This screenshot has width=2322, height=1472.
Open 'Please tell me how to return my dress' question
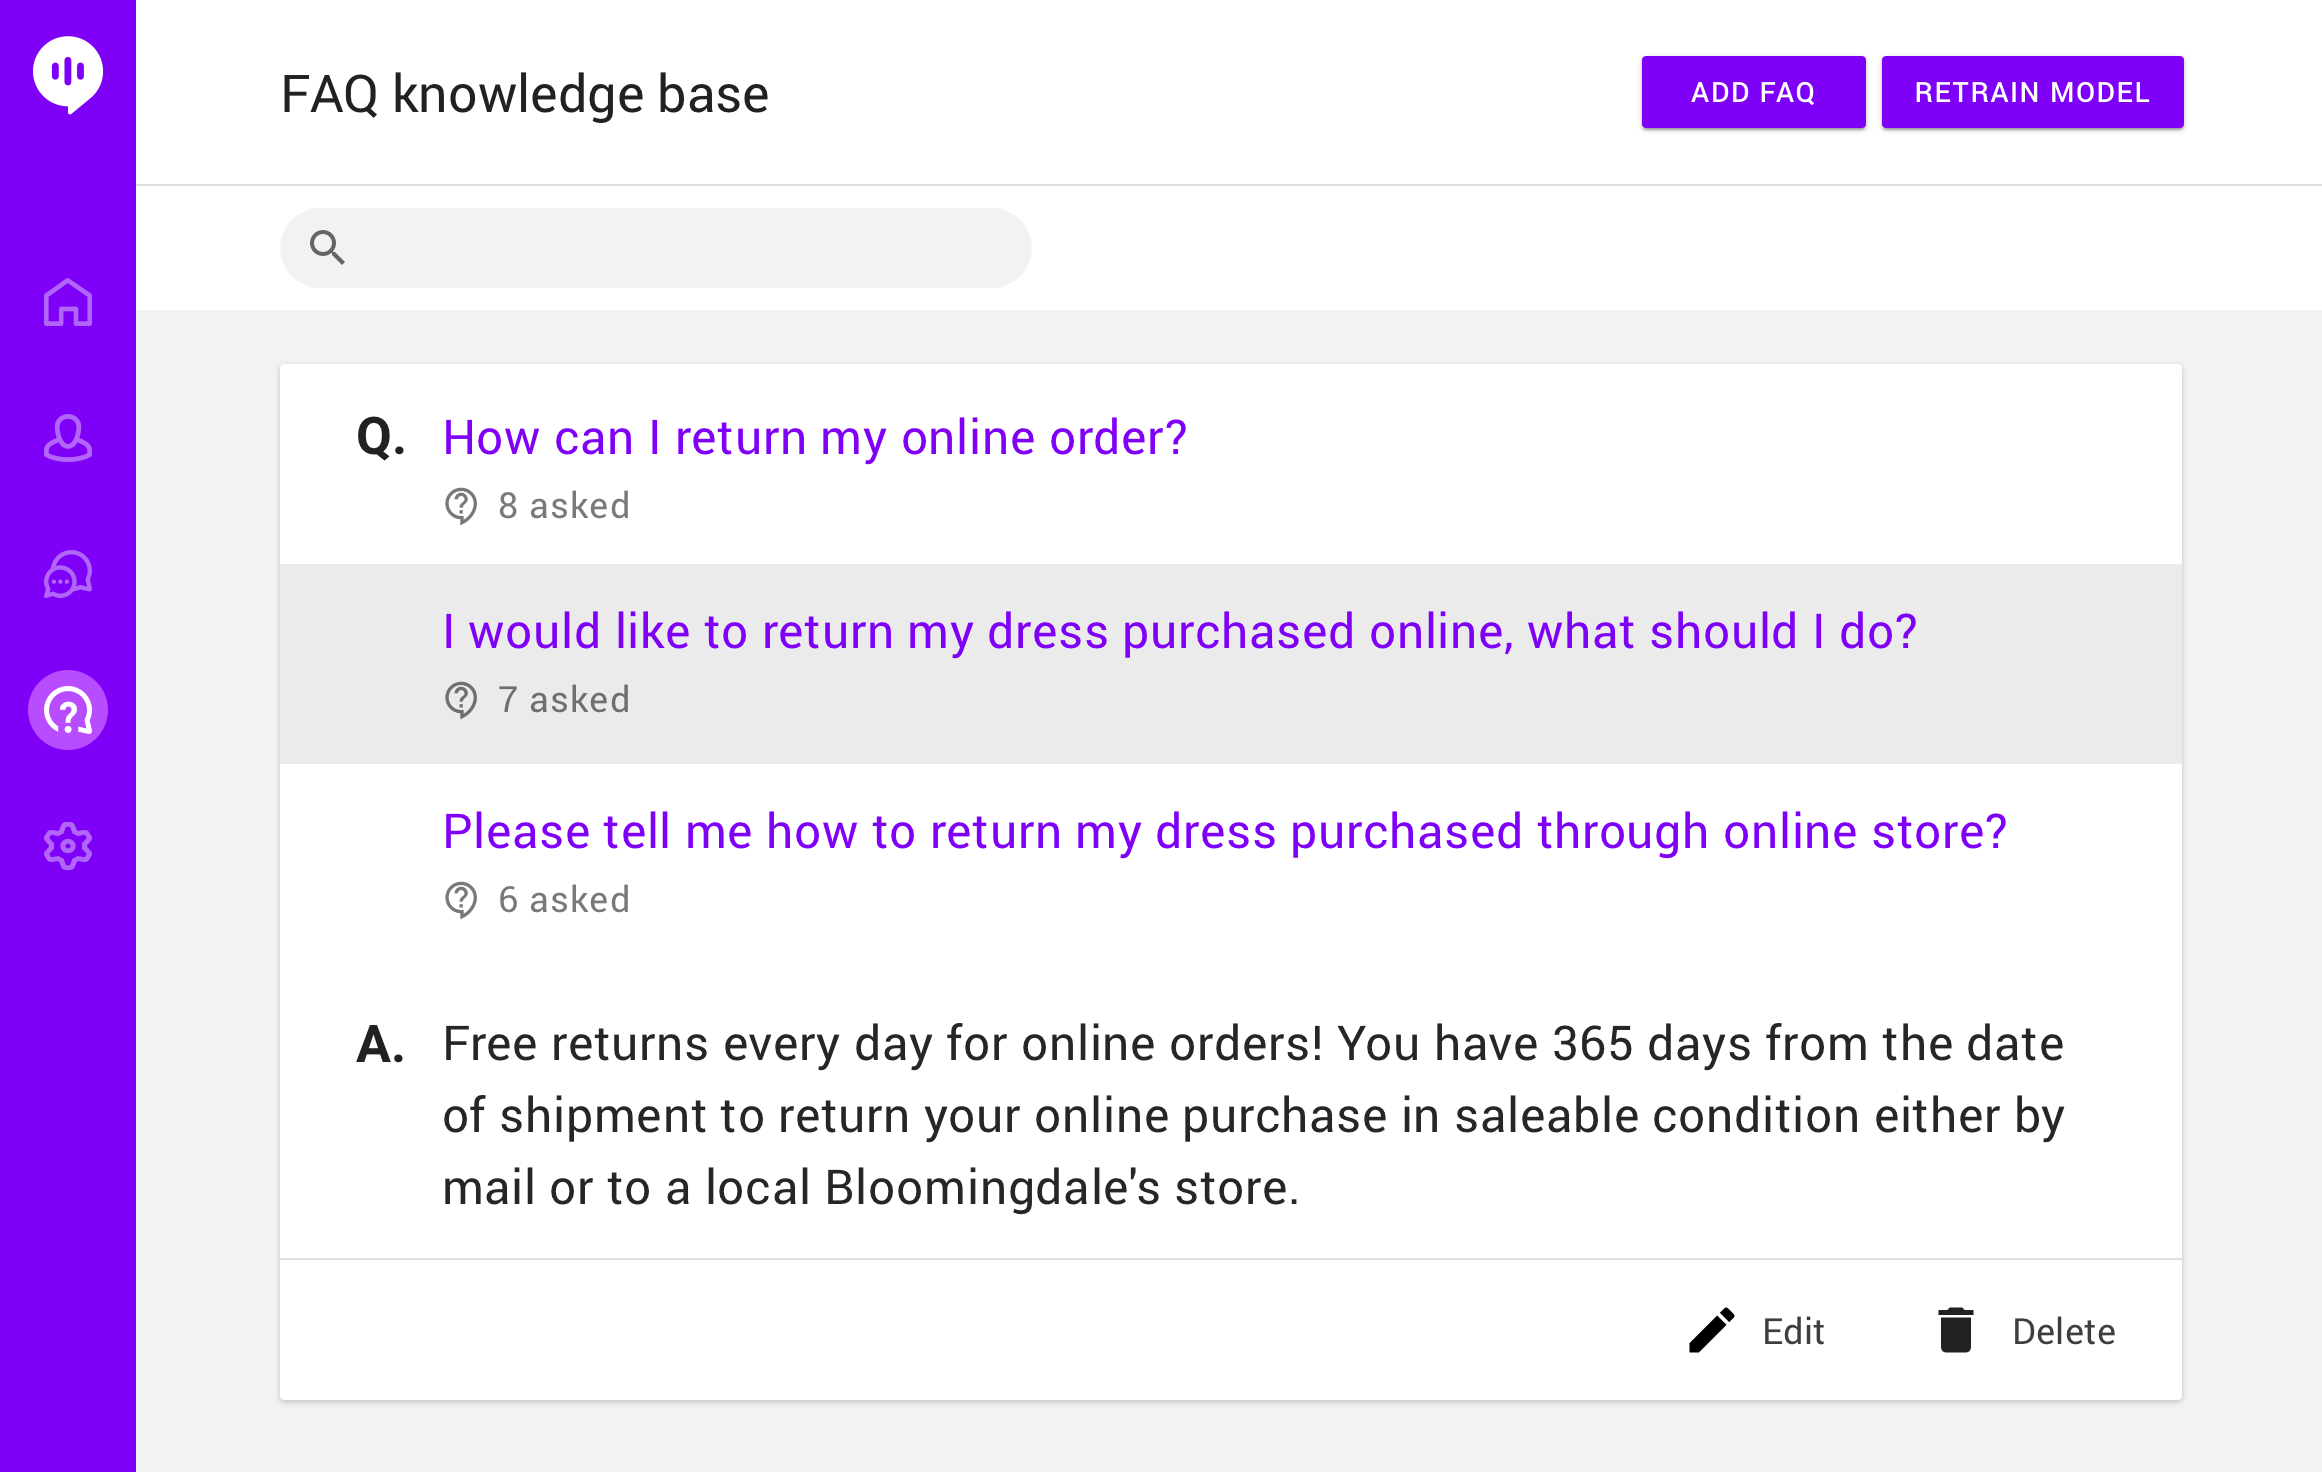coord(1225,832)
